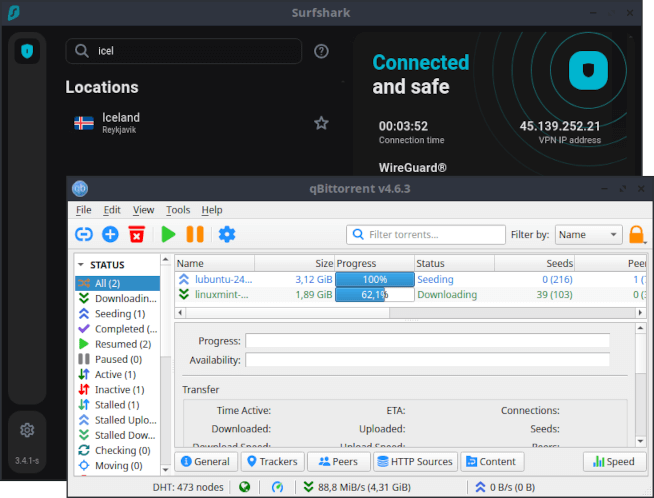Select Downloading status filter

pos(118,299)
